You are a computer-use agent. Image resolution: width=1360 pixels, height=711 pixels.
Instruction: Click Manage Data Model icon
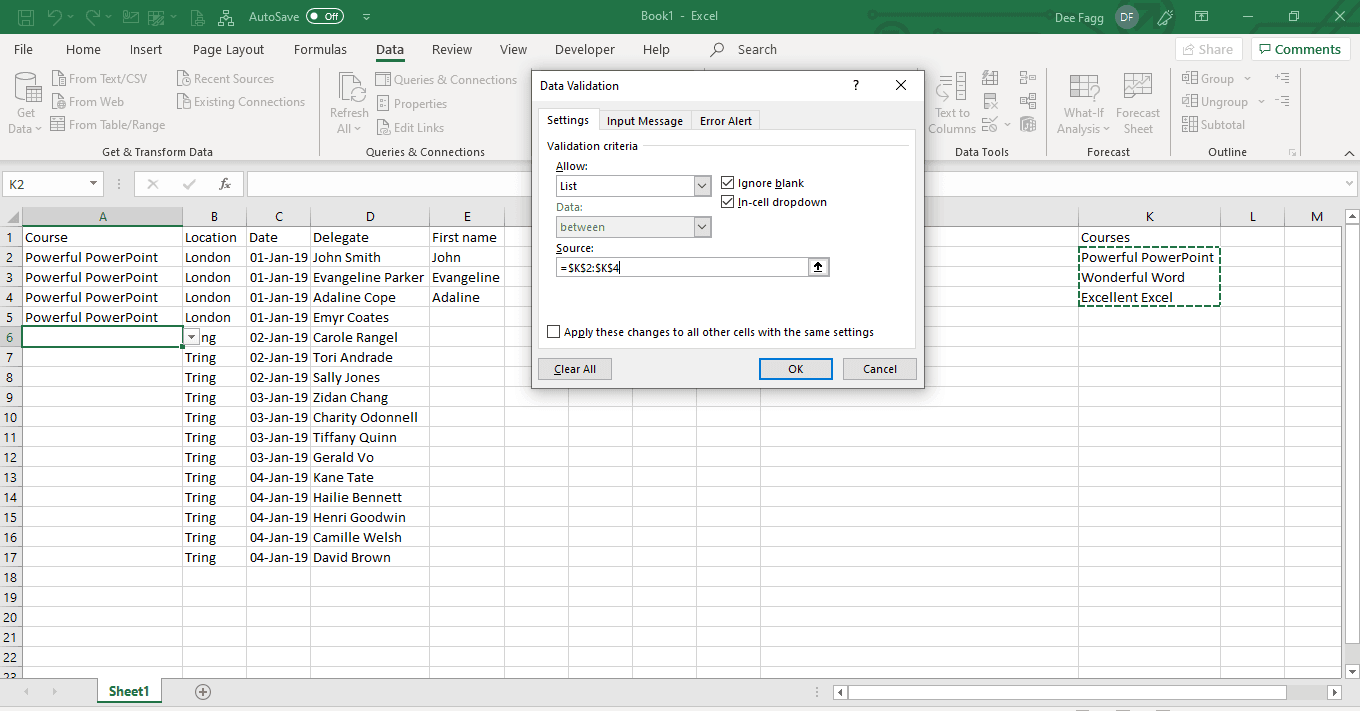point(1027,125)
